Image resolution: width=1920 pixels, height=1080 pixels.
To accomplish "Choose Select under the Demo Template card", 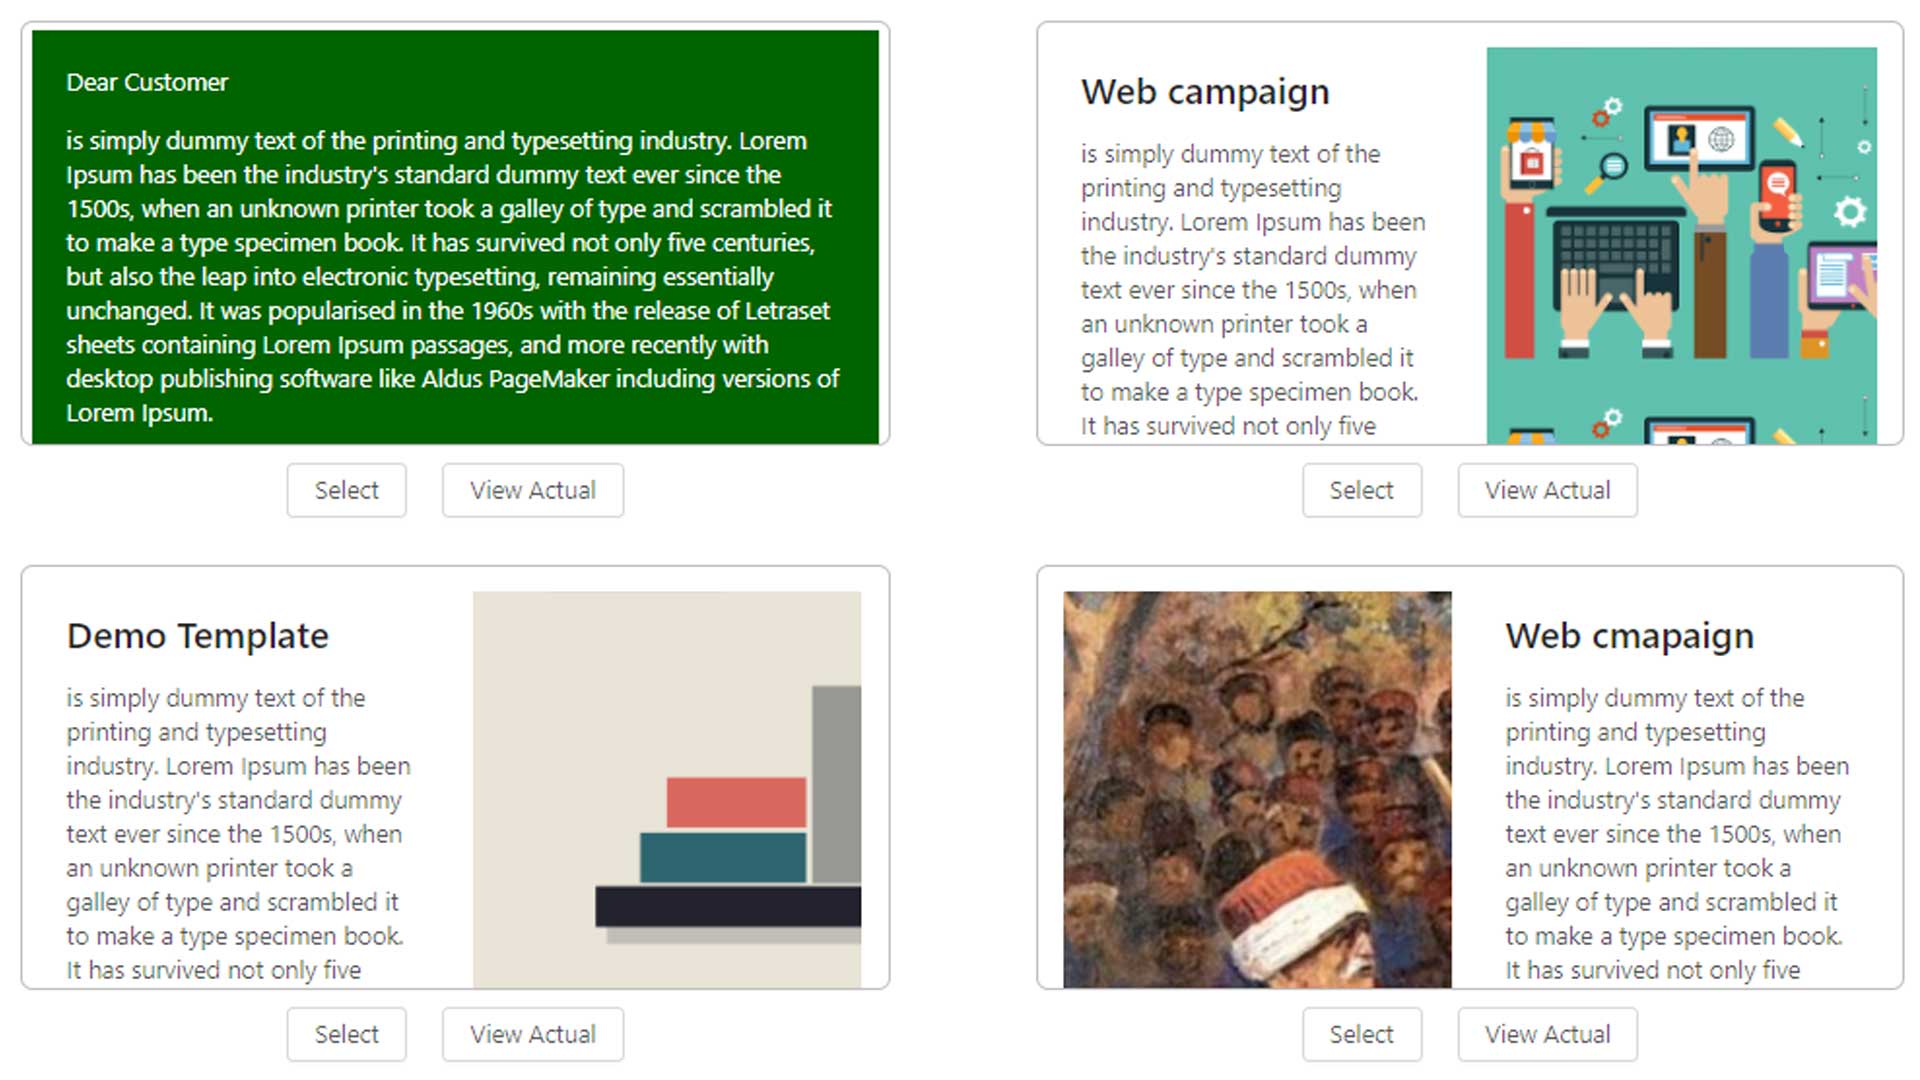I will pos(346,1034).
